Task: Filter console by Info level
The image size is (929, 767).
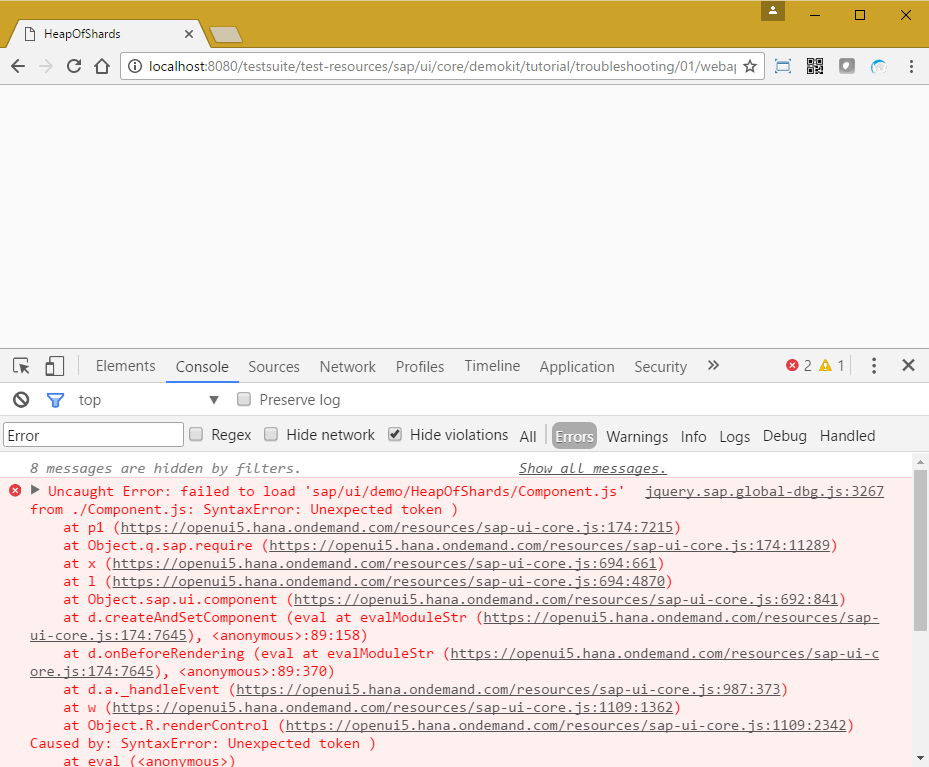Action: 693,437
